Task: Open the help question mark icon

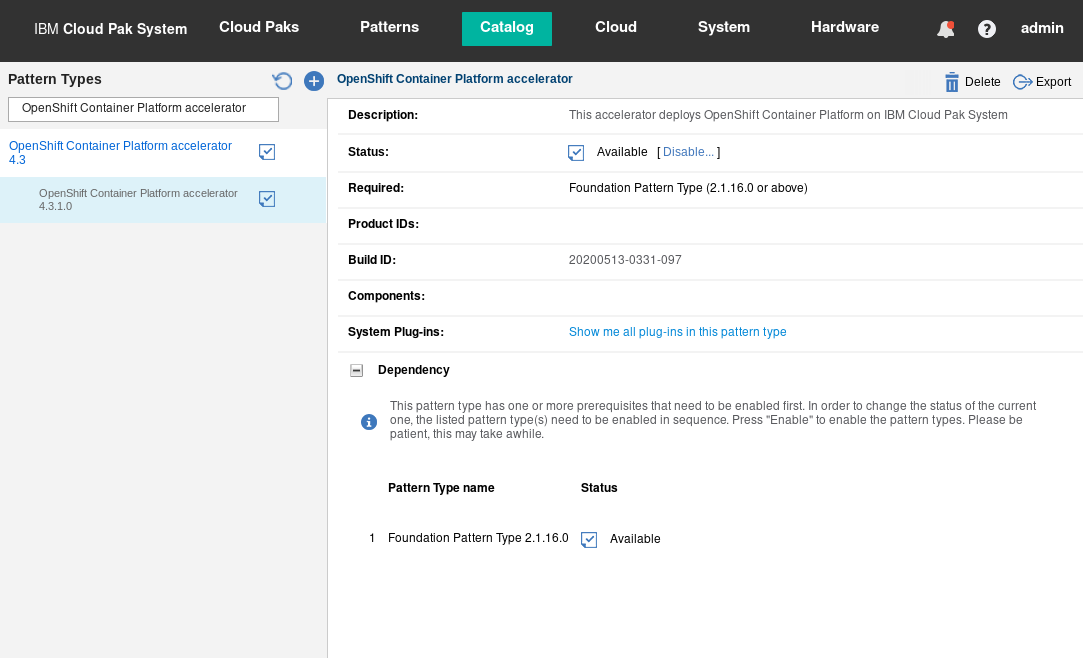Action: [x=987, y=29]
